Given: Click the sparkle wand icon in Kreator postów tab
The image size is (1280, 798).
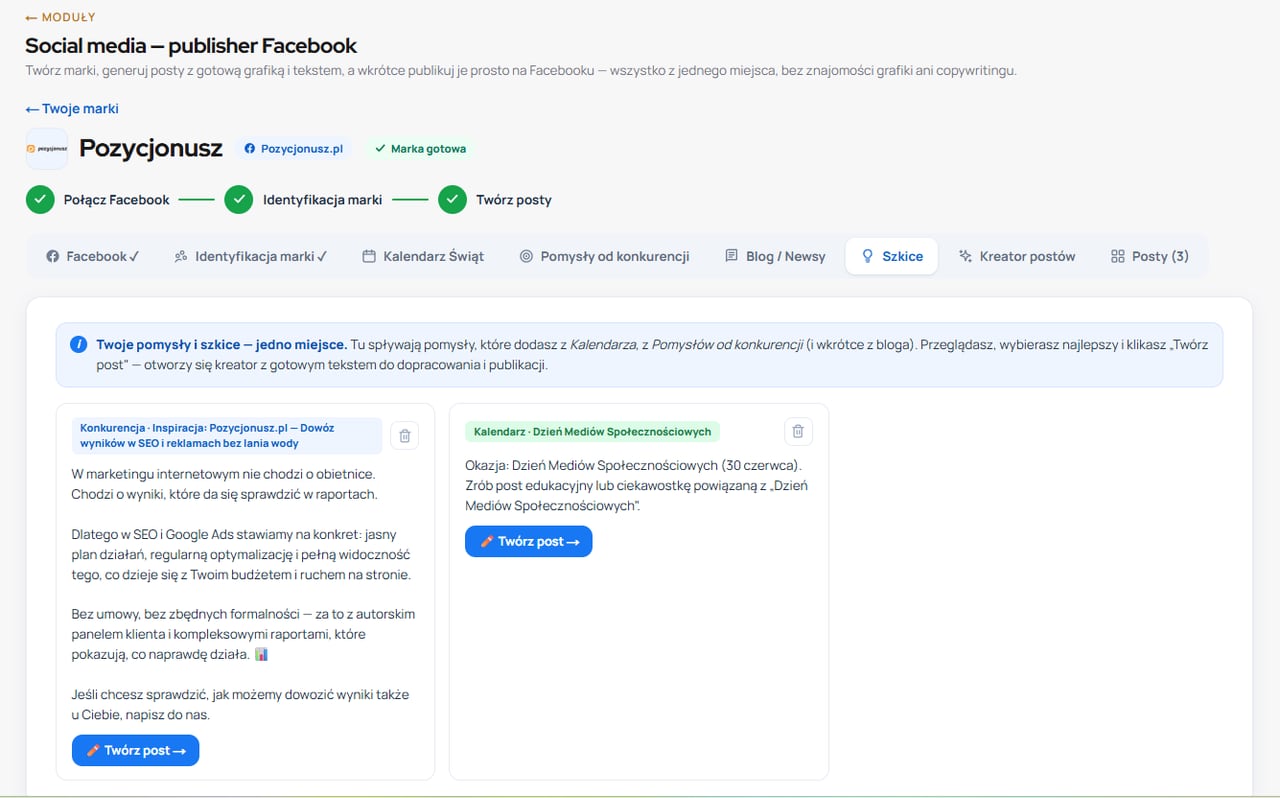Looking at the screenshot, I should point(965,256).
